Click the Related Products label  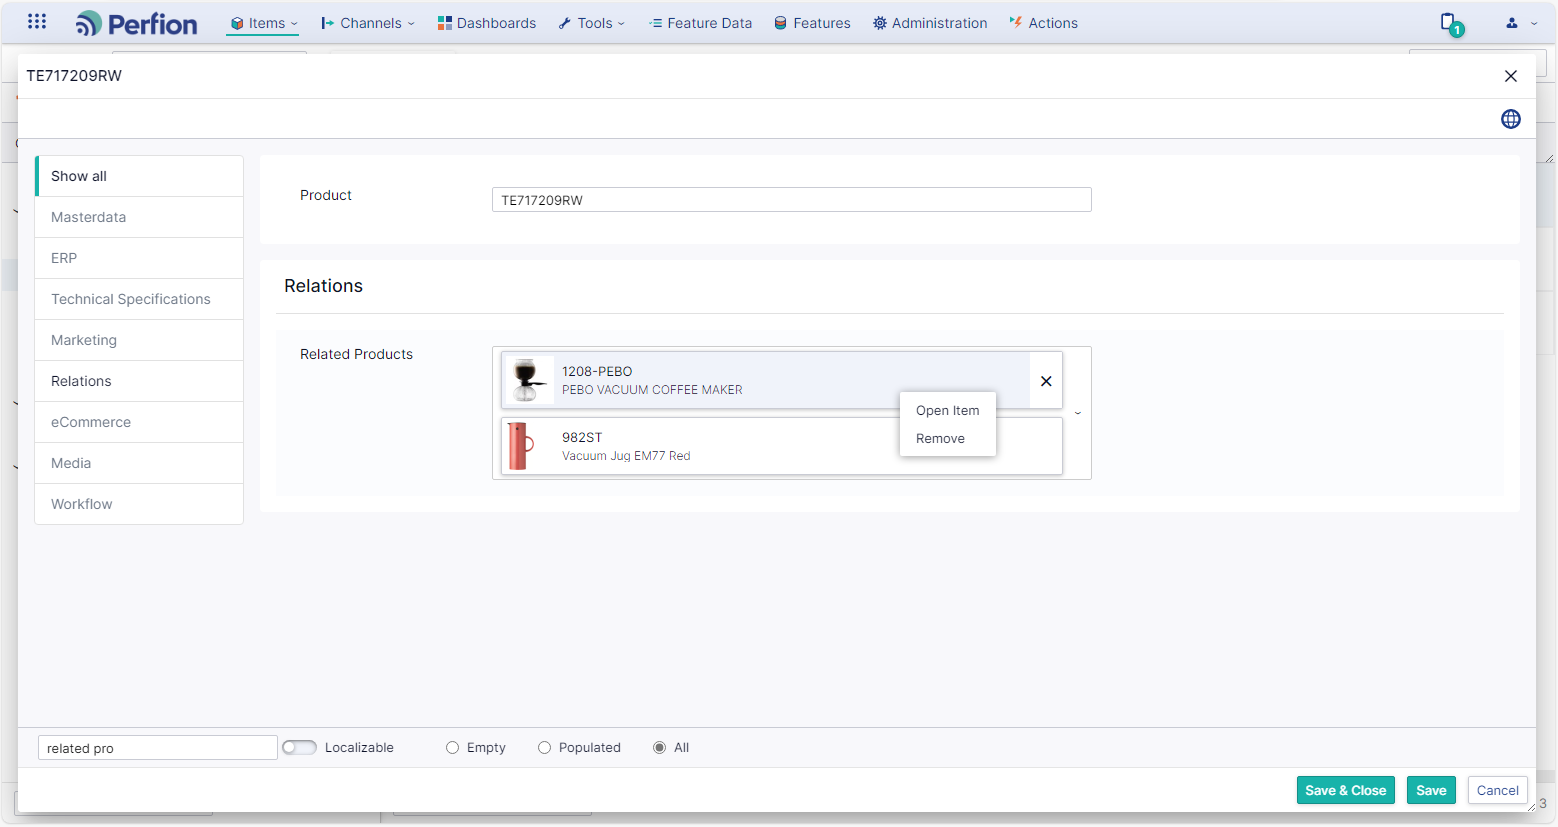[x=356, y=354]
